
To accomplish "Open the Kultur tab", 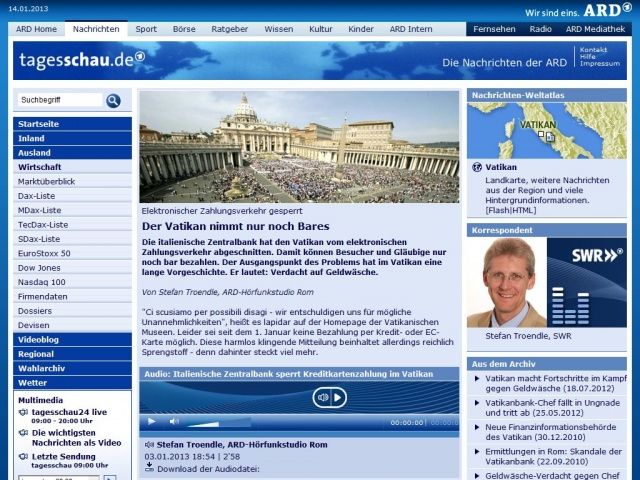I will coord(321,29).
